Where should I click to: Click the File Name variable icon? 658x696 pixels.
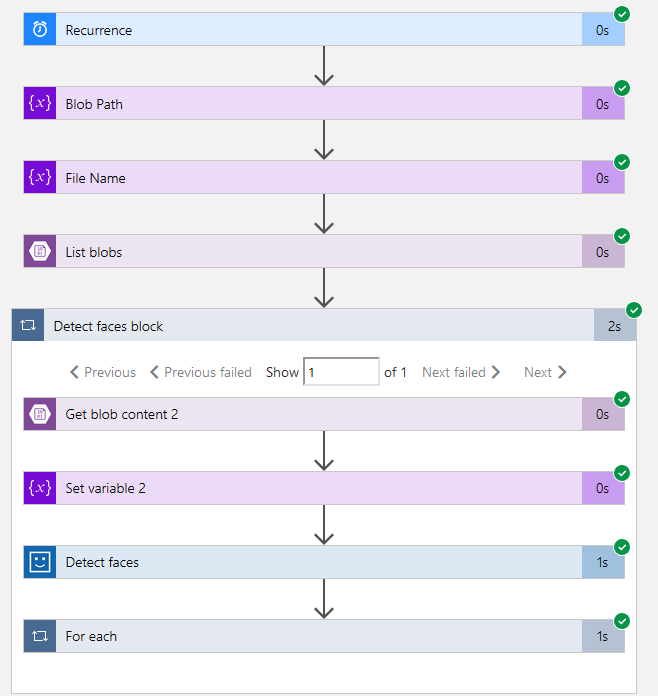pyautogui.click(x=40, y=178)
